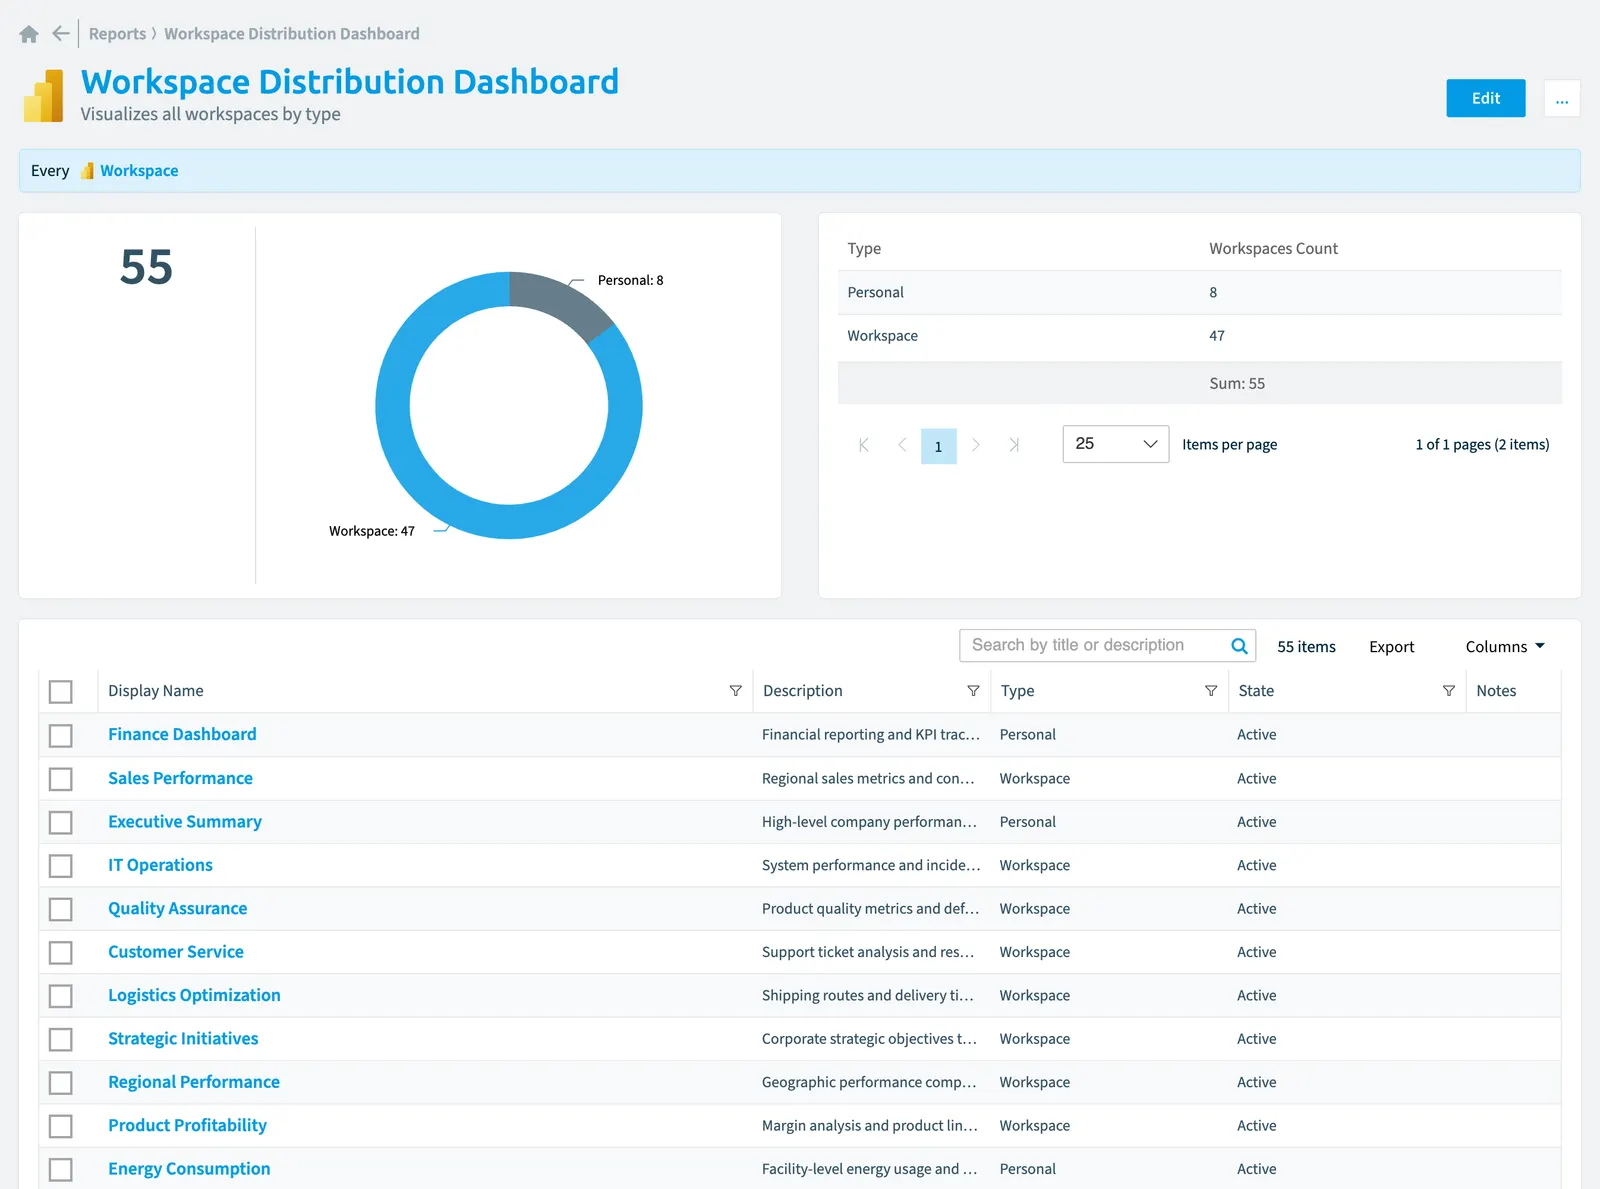Viewport: 1600px width, 1189px height.
Task: Go to last page pagination icon
Action: point(1014,445)
